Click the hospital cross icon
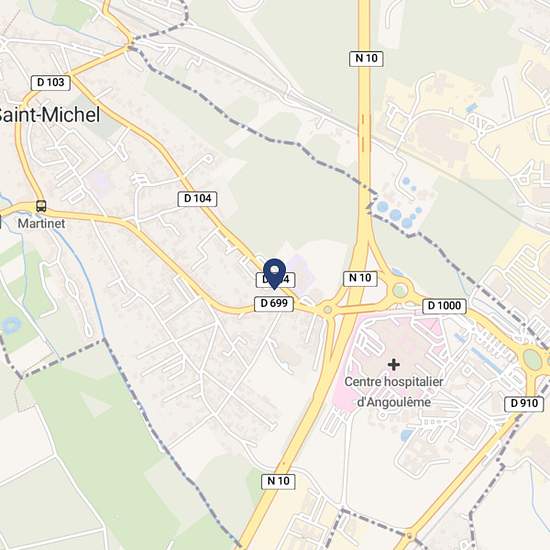The image size is (550, 550). tap(394, 365)
